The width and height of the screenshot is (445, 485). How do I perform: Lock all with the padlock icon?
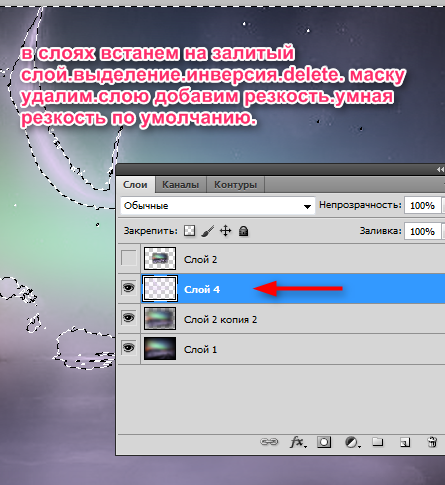(244, 231)
